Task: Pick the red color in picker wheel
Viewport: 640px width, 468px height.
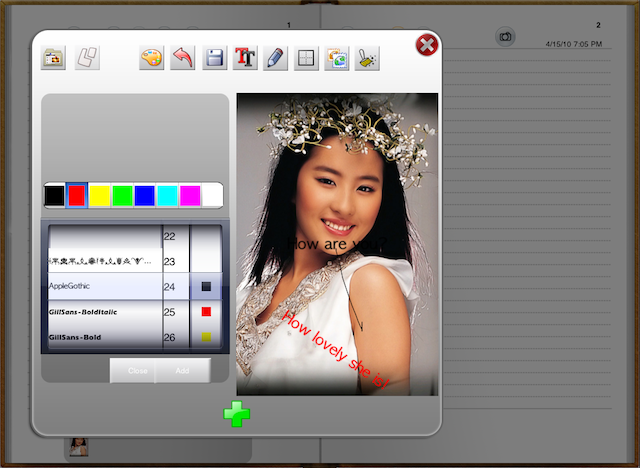Action: tap(206, 312)
